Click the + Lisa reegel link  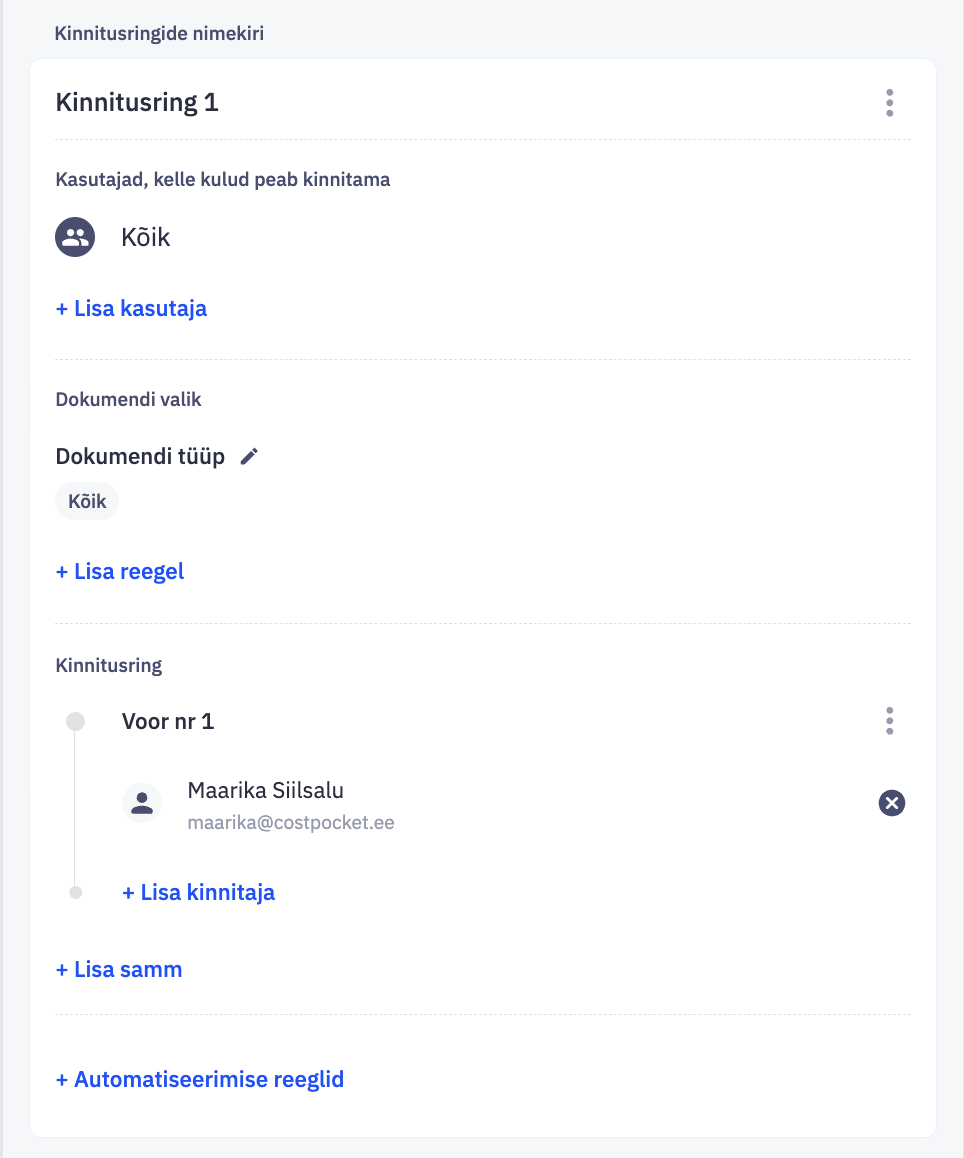(120, 572)
